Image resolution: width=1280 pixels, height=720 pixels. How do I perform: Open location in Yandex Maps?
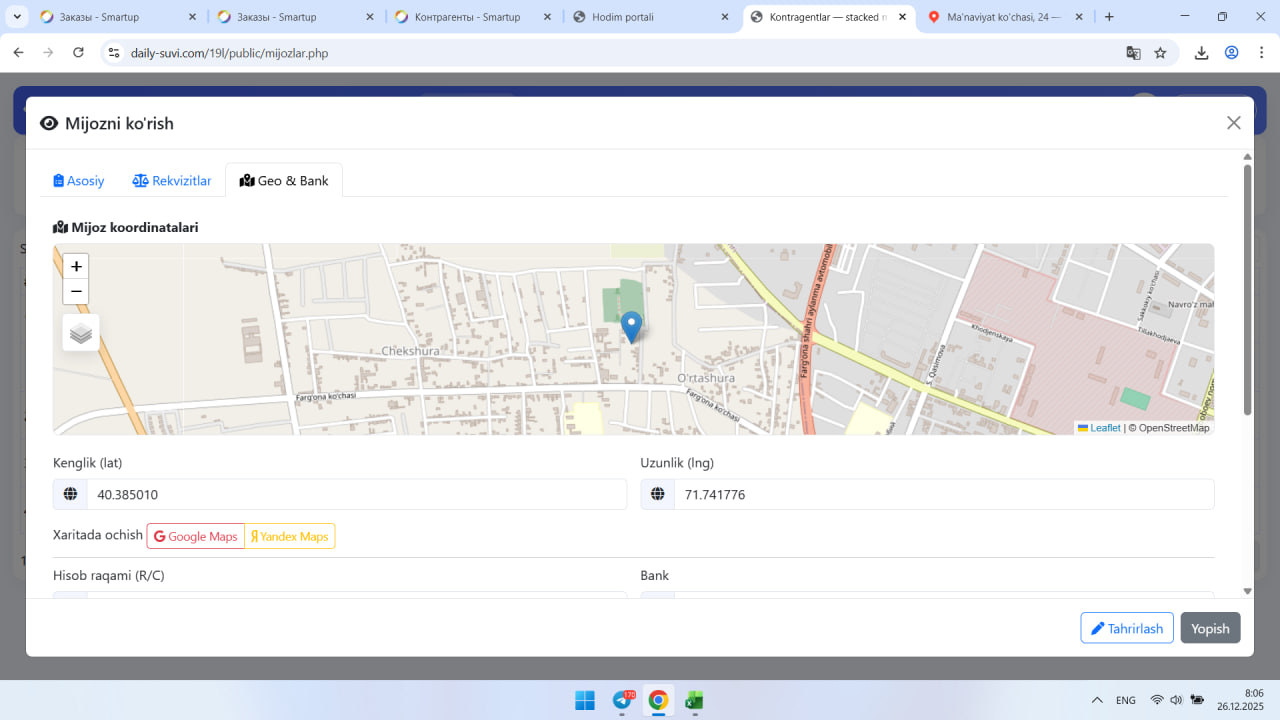pyautogui.click(x=289, y=537)
